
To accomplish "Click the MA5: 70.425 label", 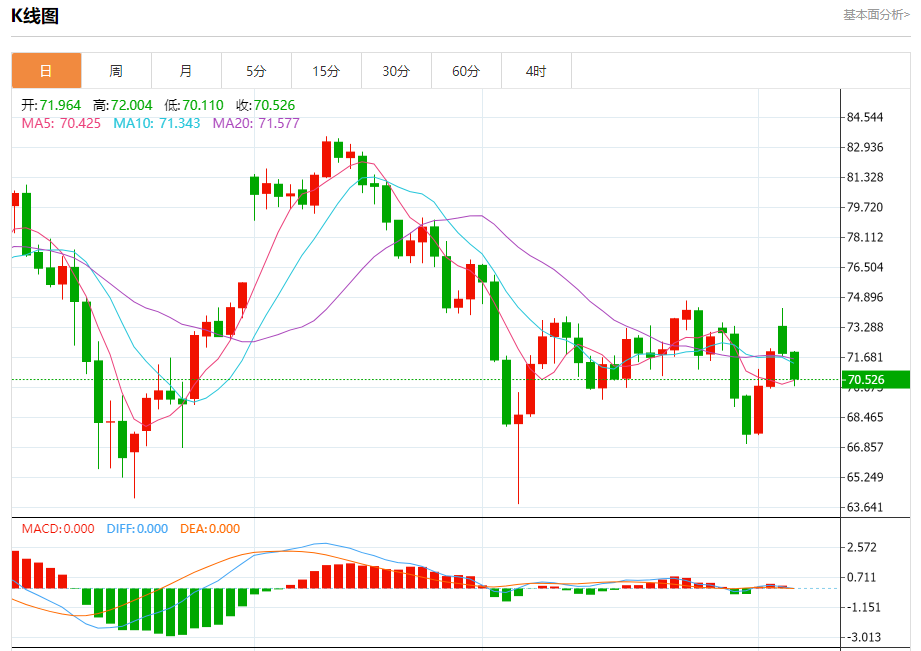I will coord(61,123).
